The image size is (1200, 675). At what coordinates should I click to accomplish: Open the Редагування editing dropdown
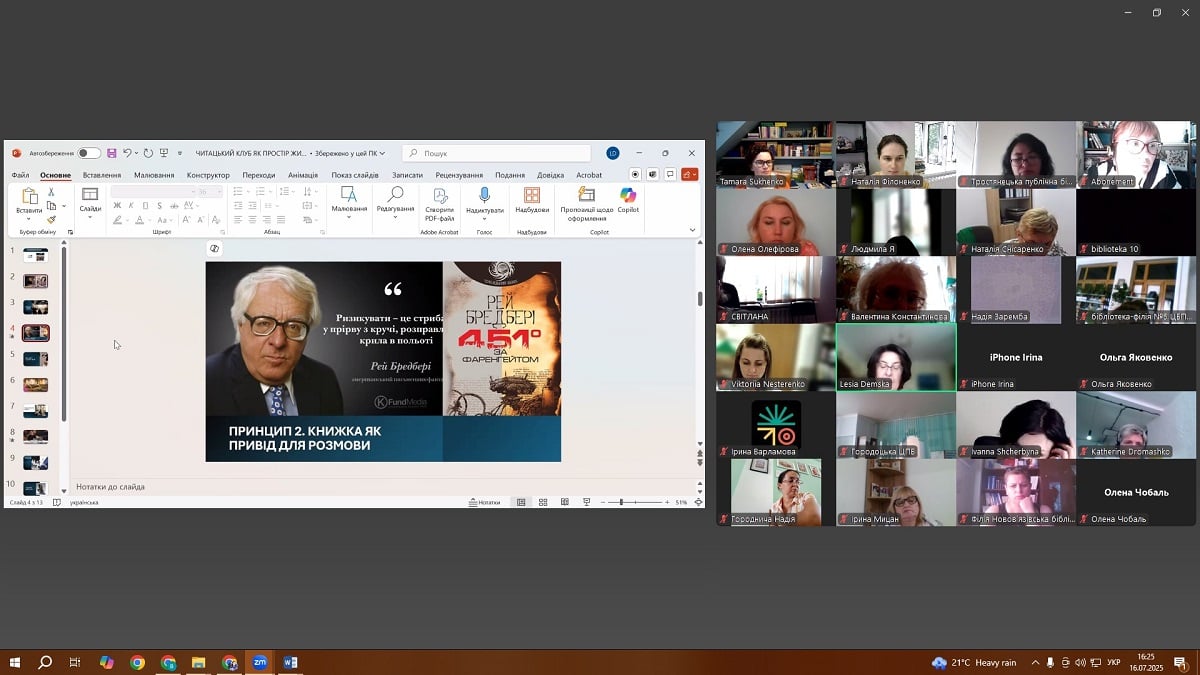pos(395,201)
